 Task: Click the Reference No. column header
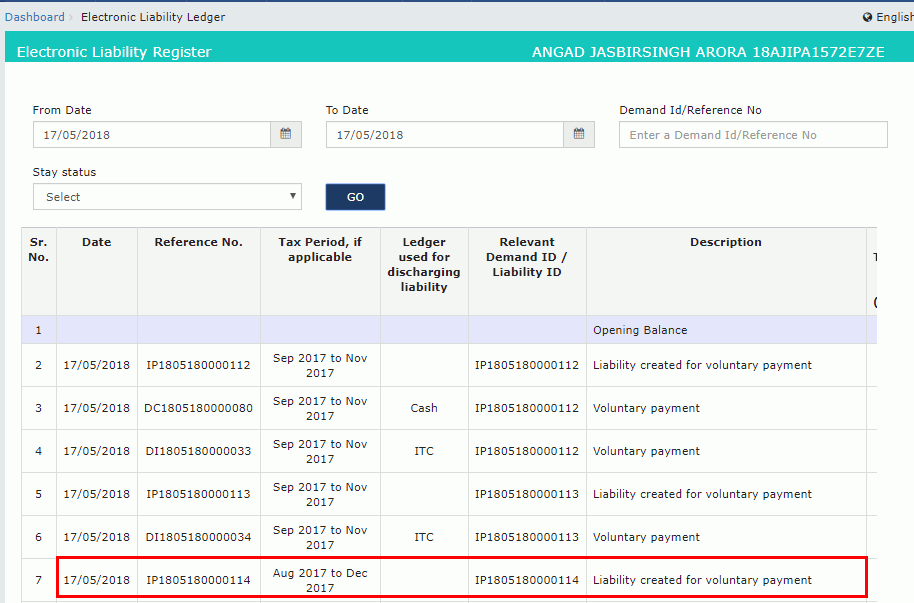(x=198, y=242)
